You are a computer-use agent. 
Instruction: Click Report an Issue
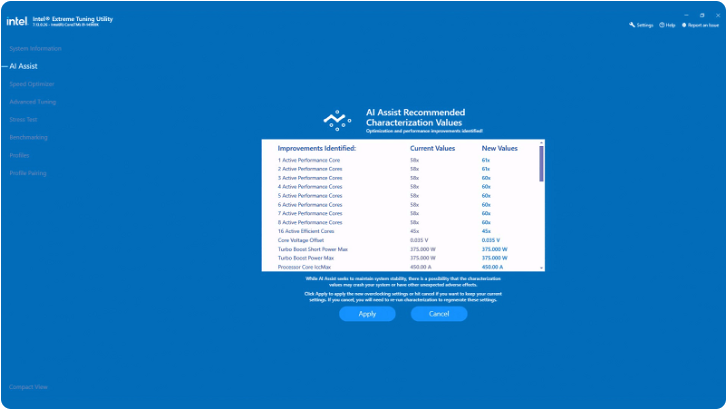pyautogui.click(x=701, y=25)
